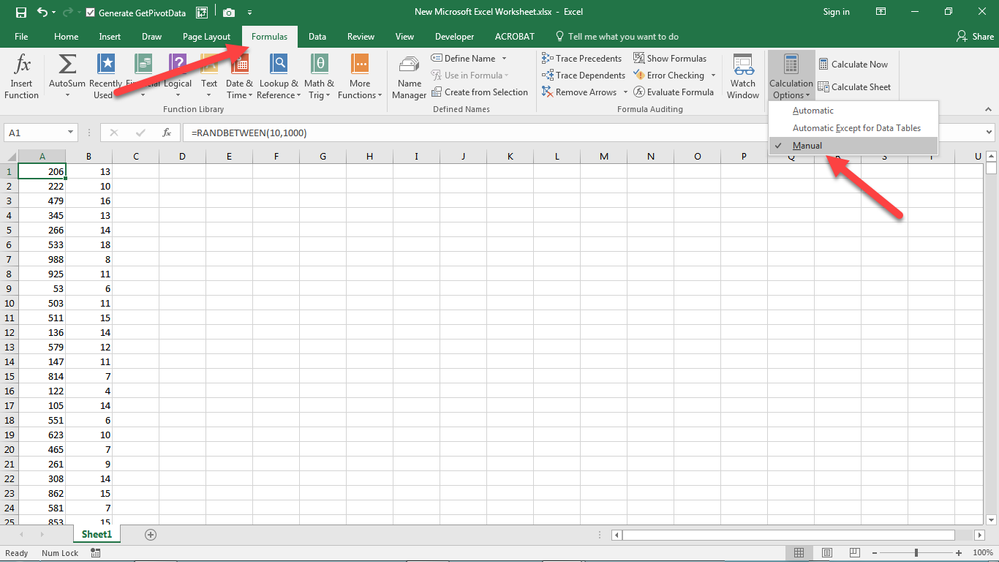Click the macro record icon in status bar
Image resolution: width=999 pixels, height=562 pixels.
pos(96,553)
